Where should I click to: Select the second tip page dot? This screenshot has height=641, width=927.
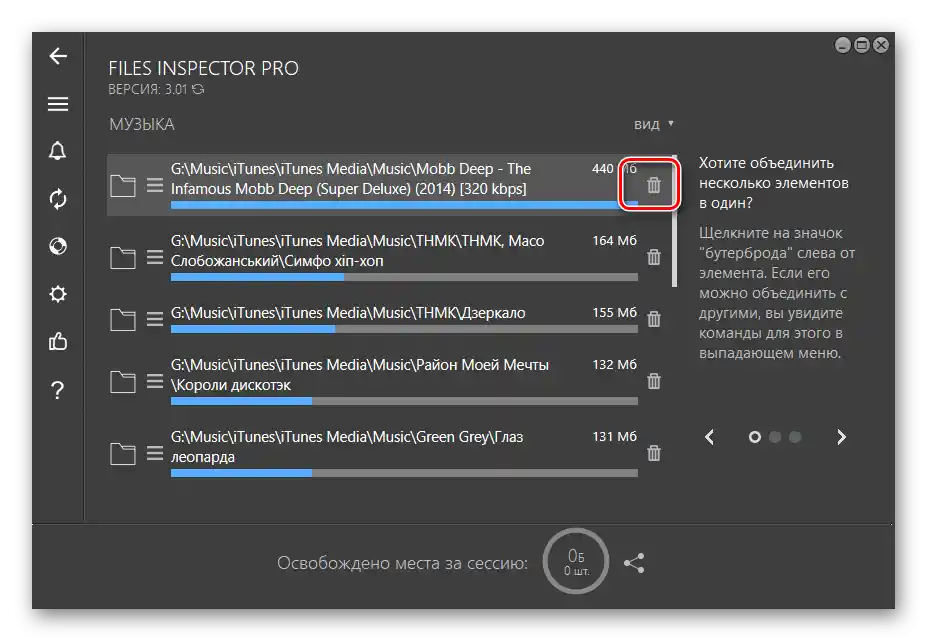click(x=775, y=437)
